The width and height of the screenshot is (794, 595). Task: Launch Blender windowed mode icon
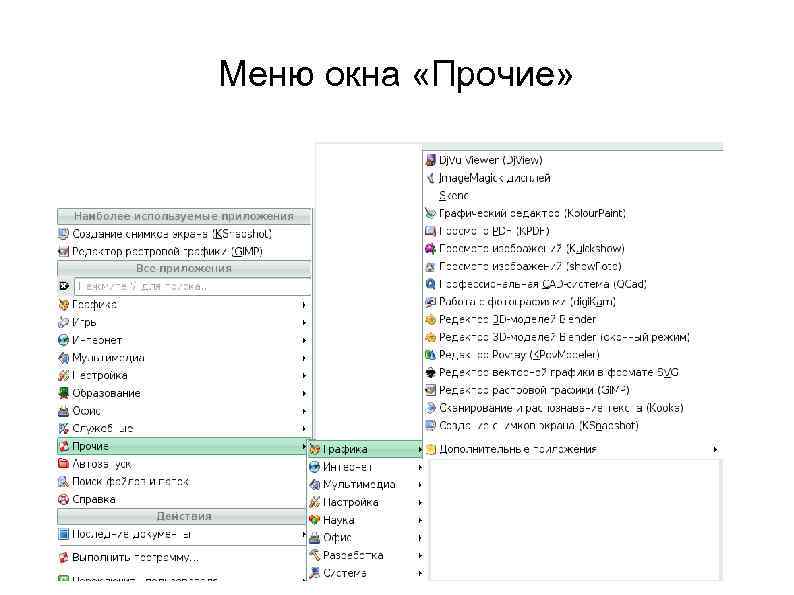point(430,338)
